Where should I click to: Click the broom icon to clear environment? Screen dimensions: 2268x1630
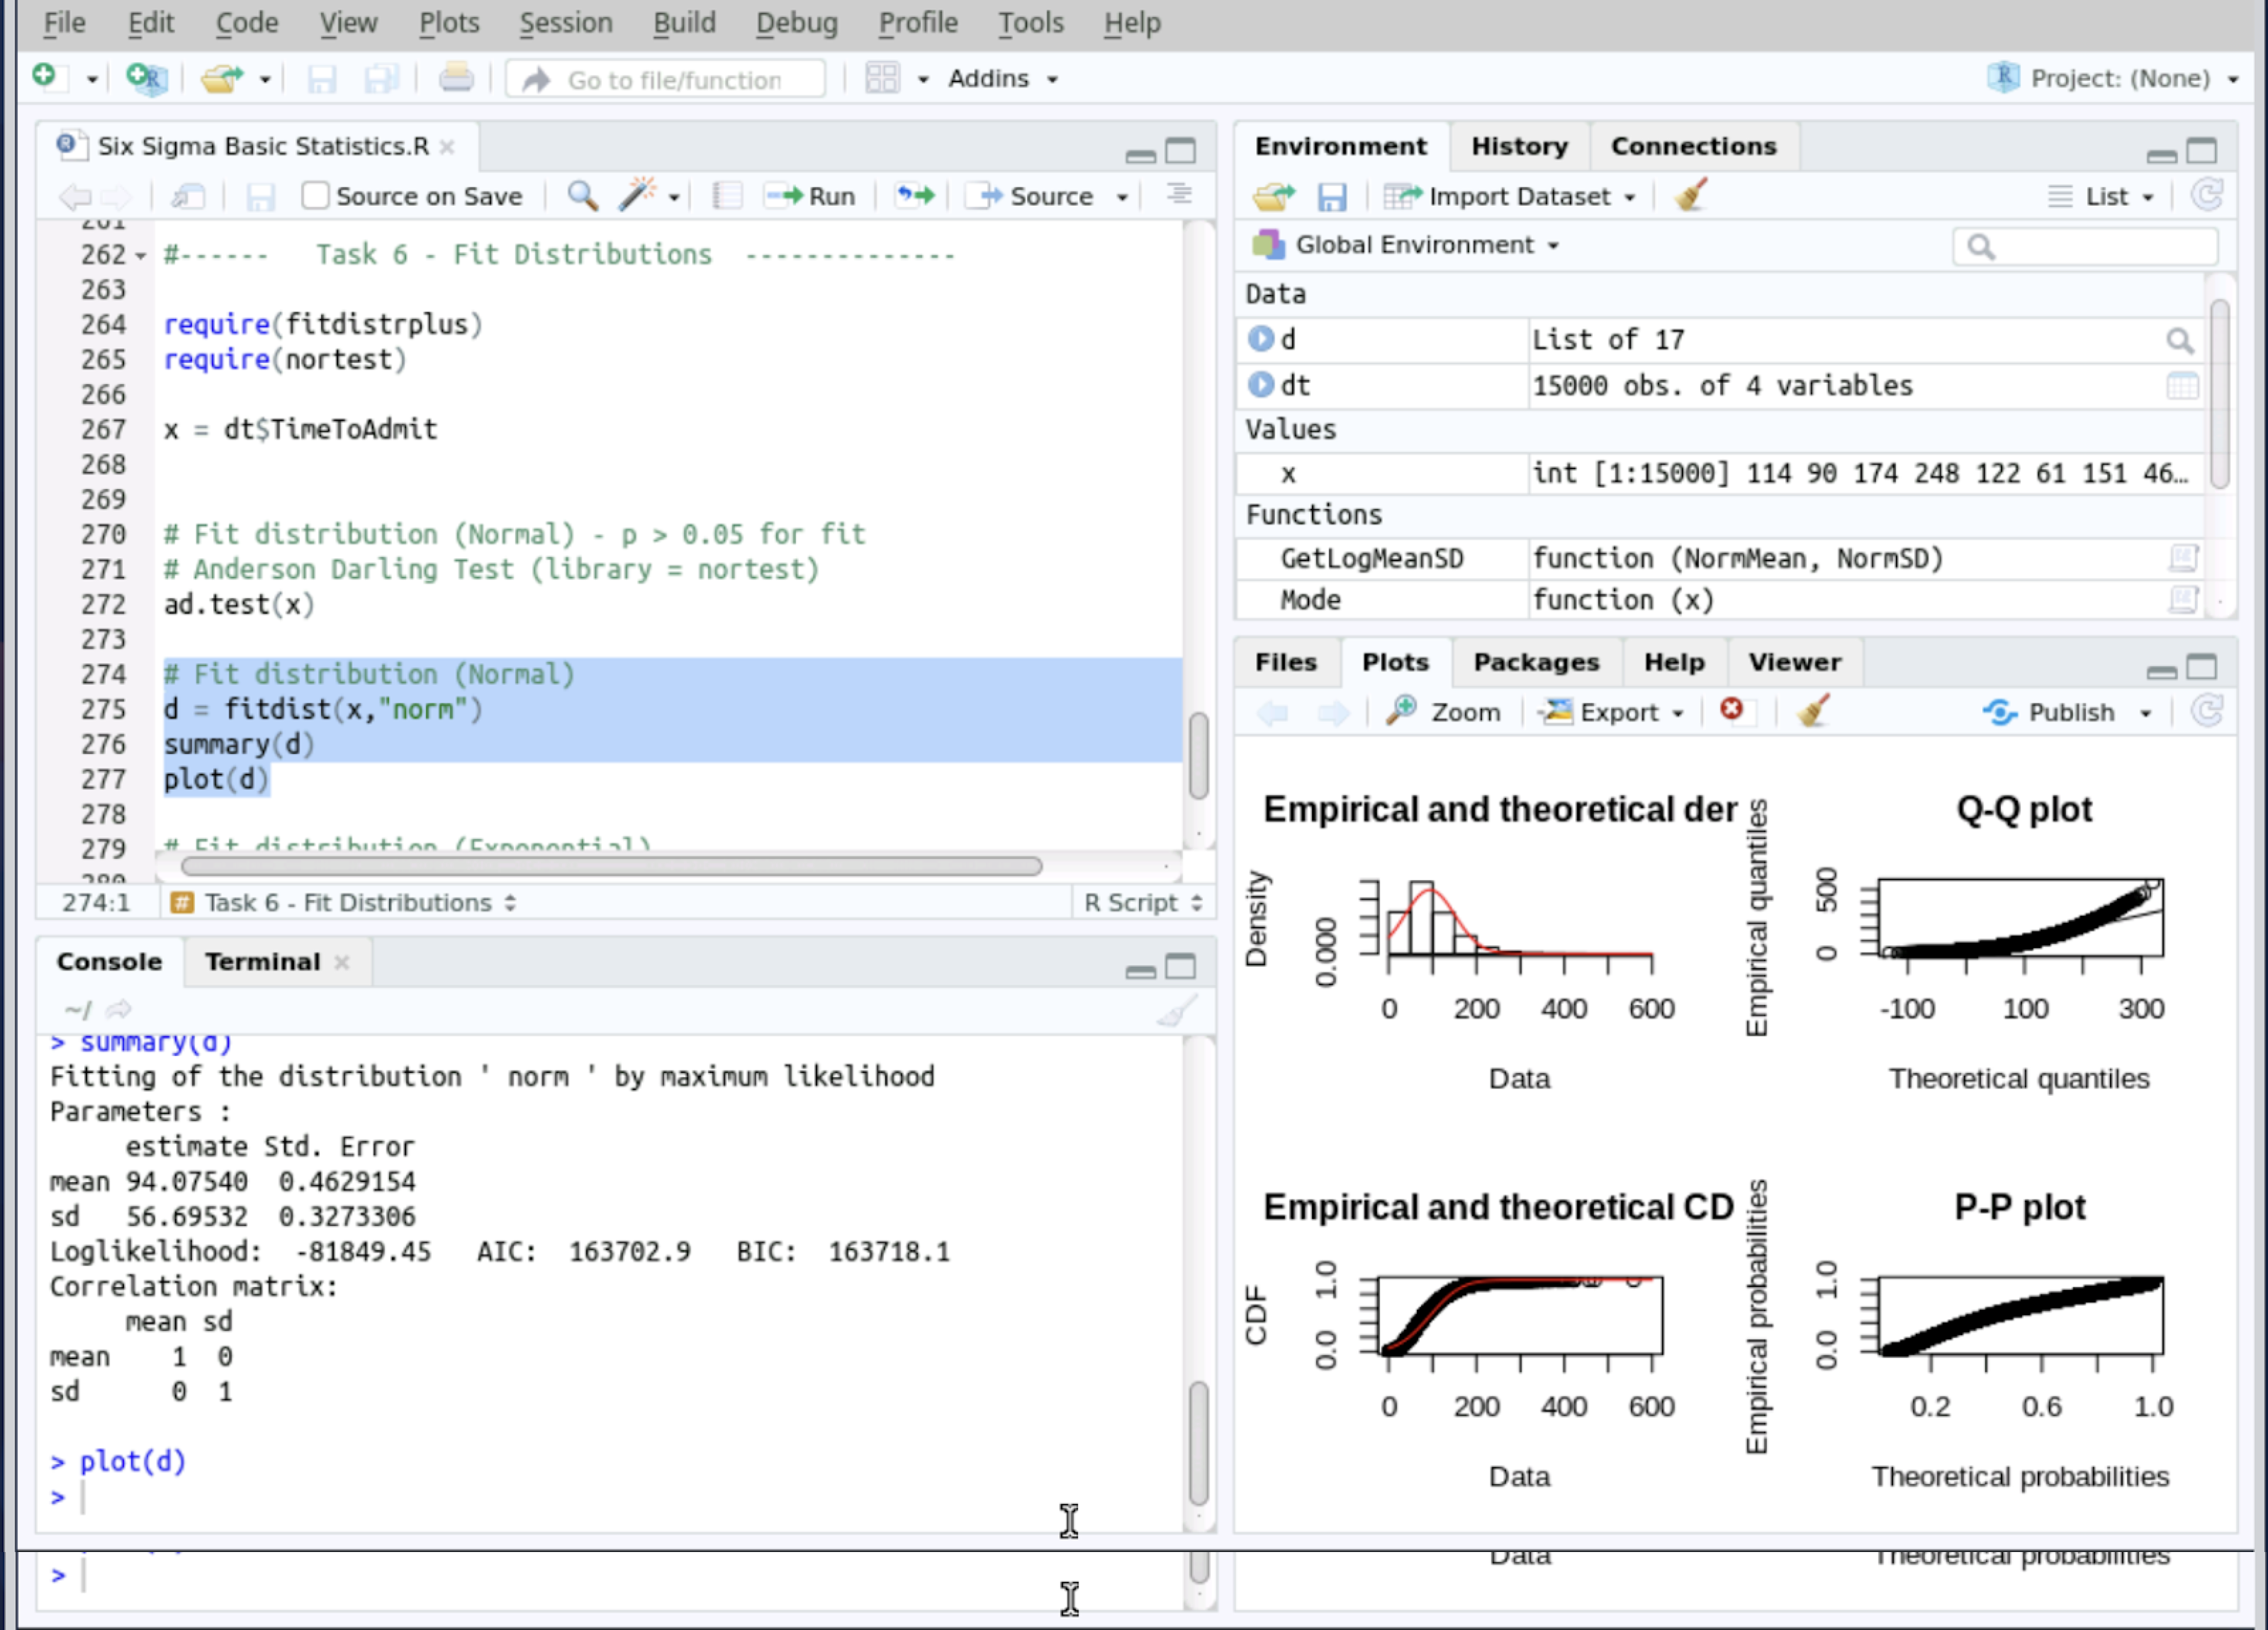[1691, 196]
